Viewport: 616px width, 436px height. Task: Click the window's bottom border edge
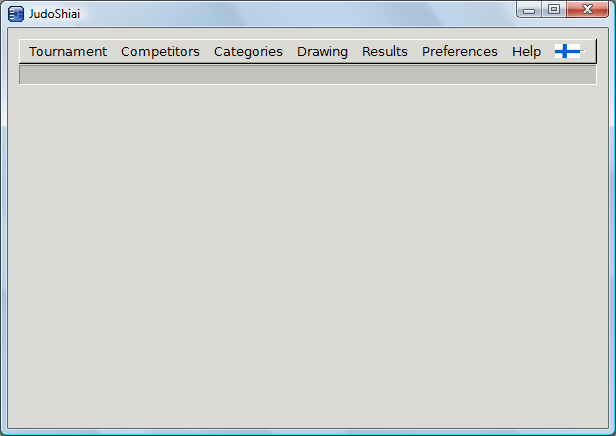[x=307, y=432]
